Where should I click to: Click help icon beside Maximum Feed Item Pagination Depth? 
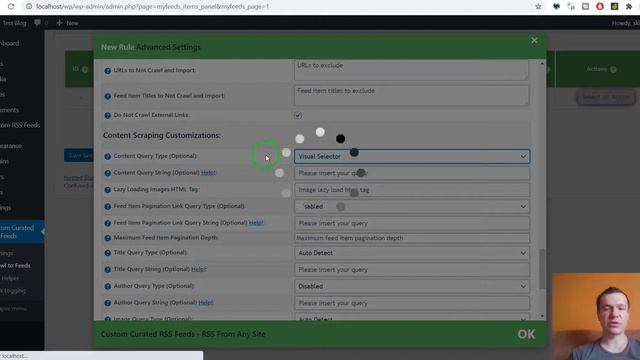(x=108, y=238)
